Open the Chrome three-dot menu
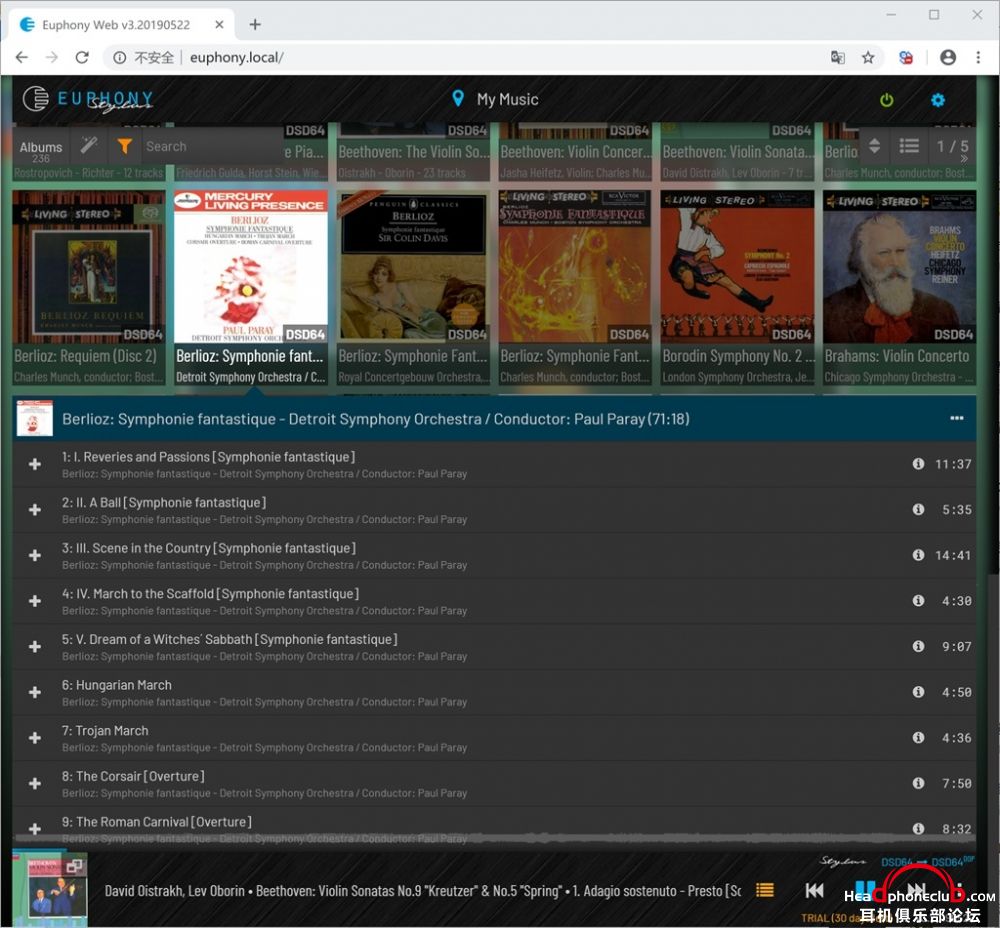The image size is (1000, 928). 978,57
